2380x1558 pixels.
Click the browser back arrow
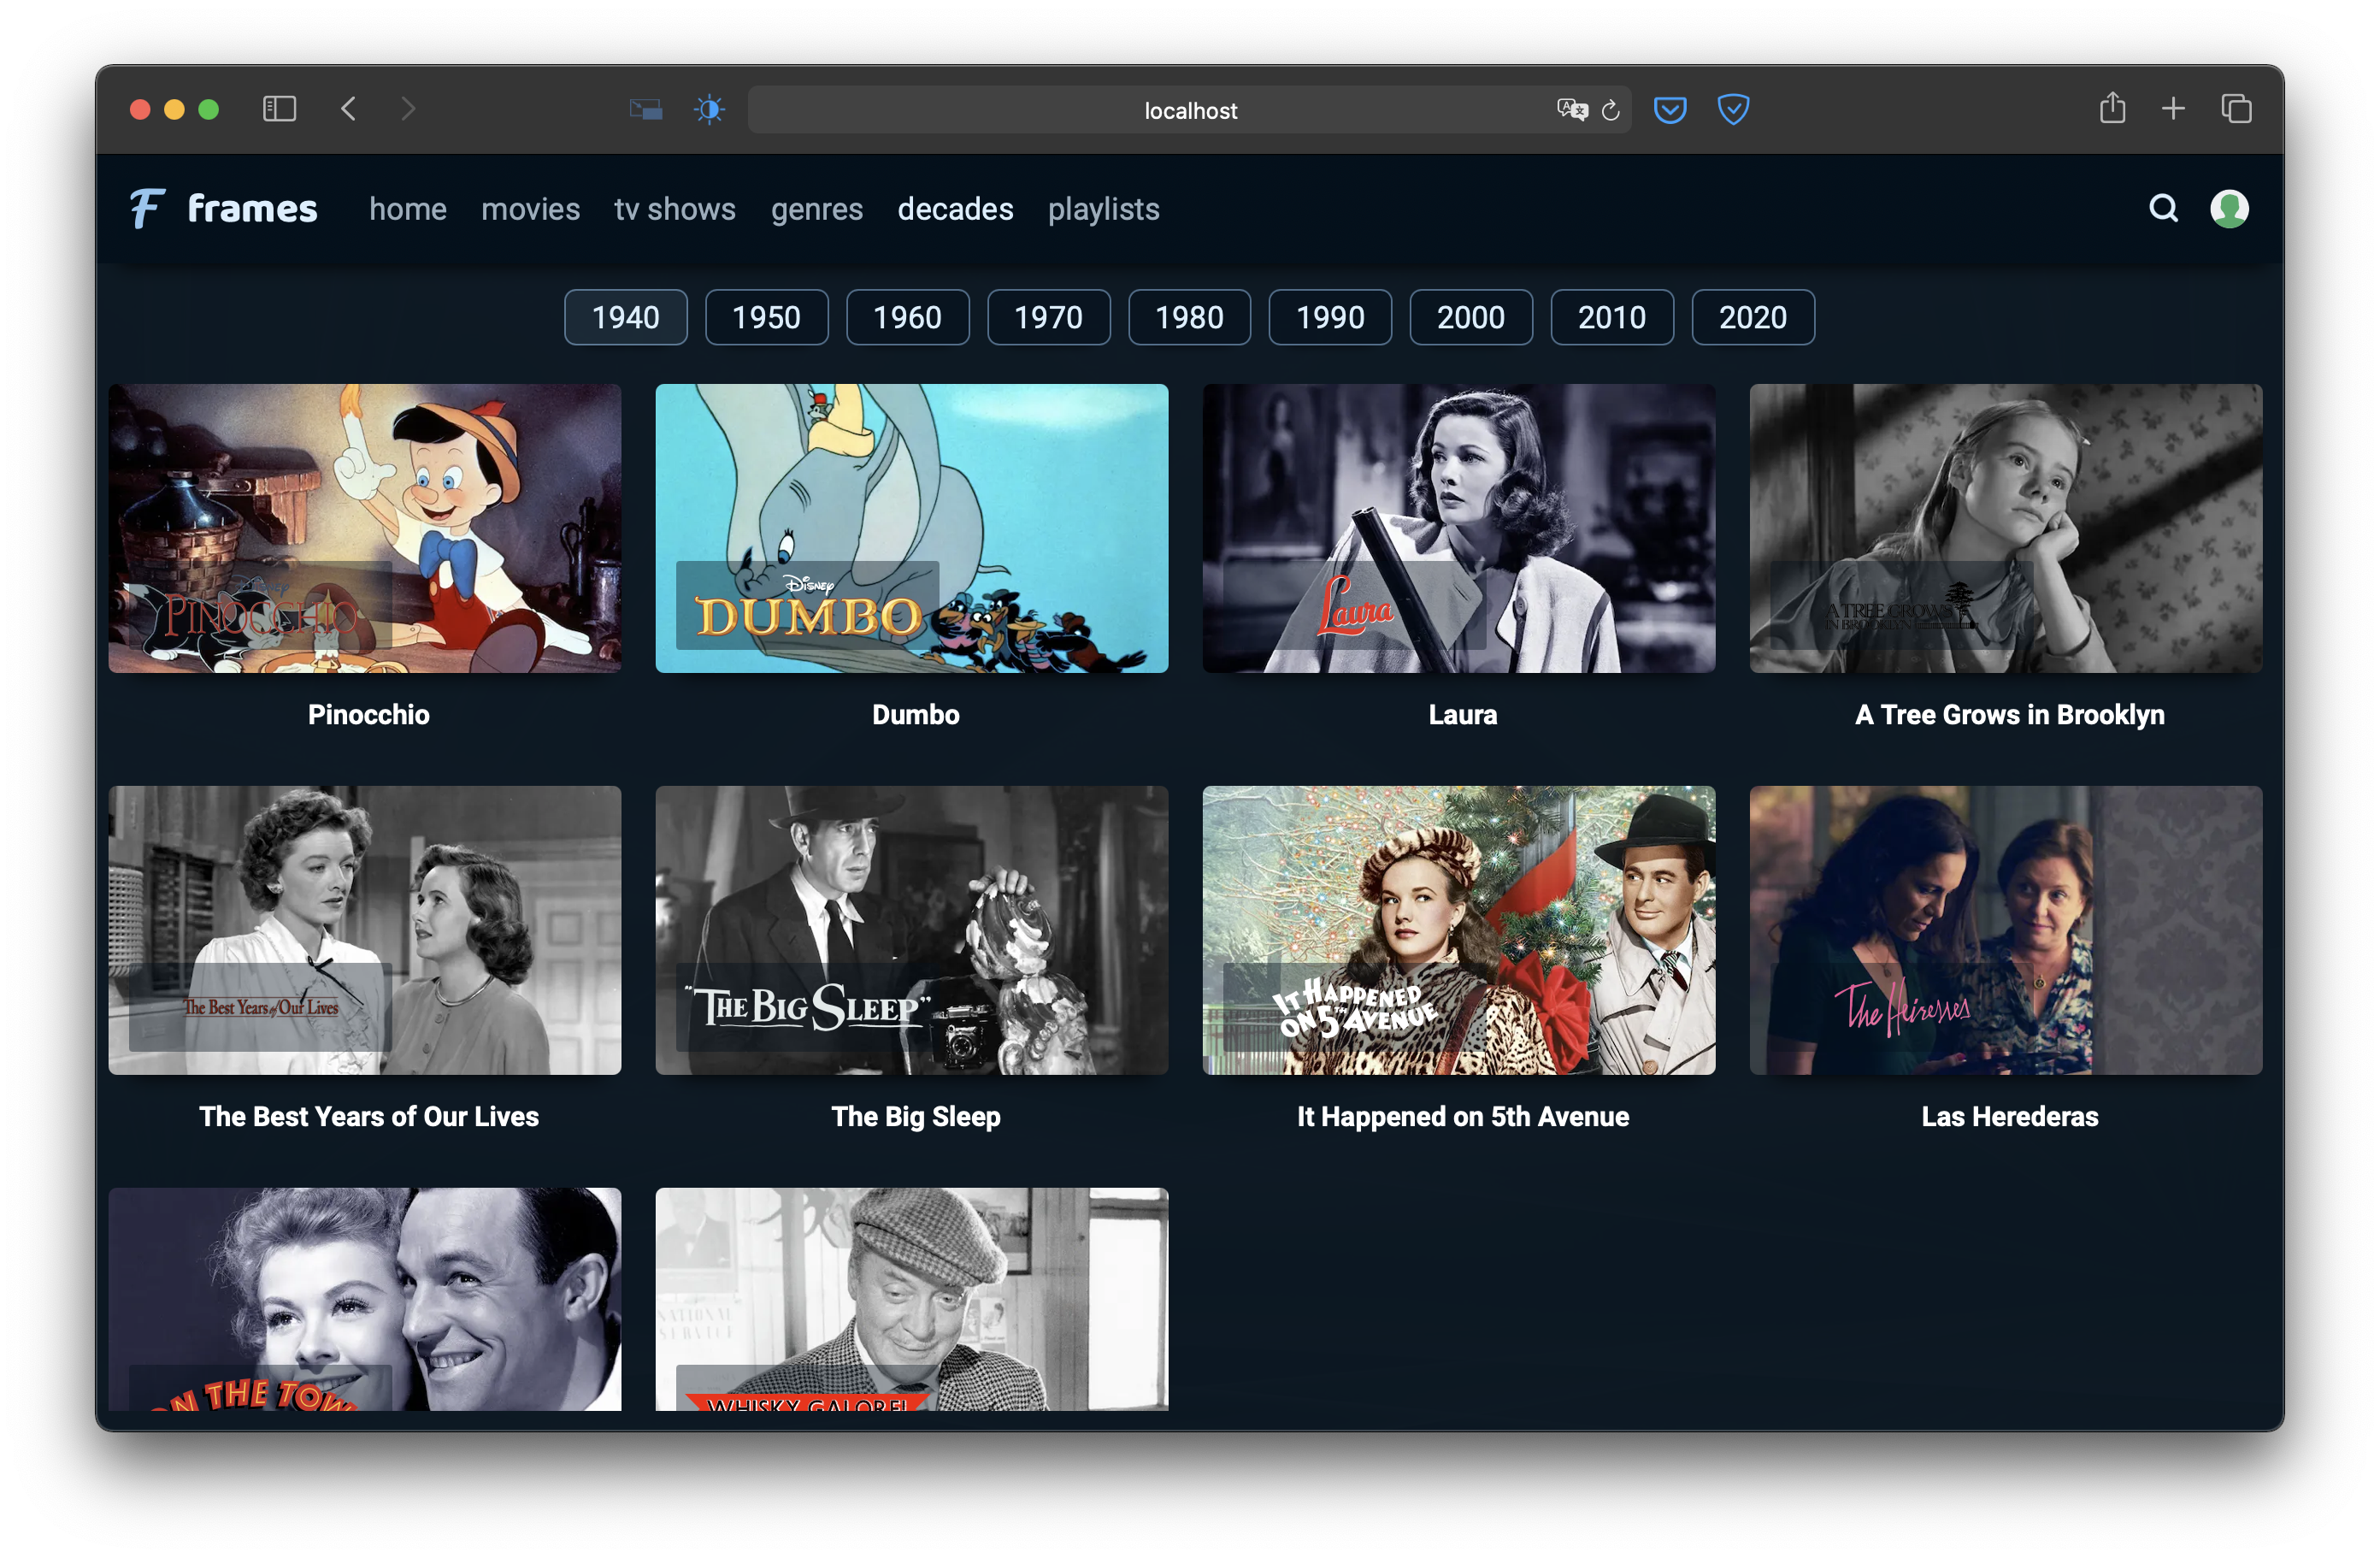point(349,109)
